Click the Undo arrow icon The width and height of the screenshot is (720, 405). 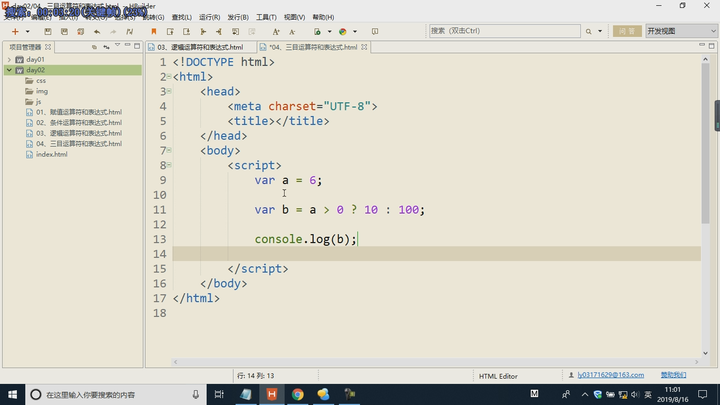[97, 32]
